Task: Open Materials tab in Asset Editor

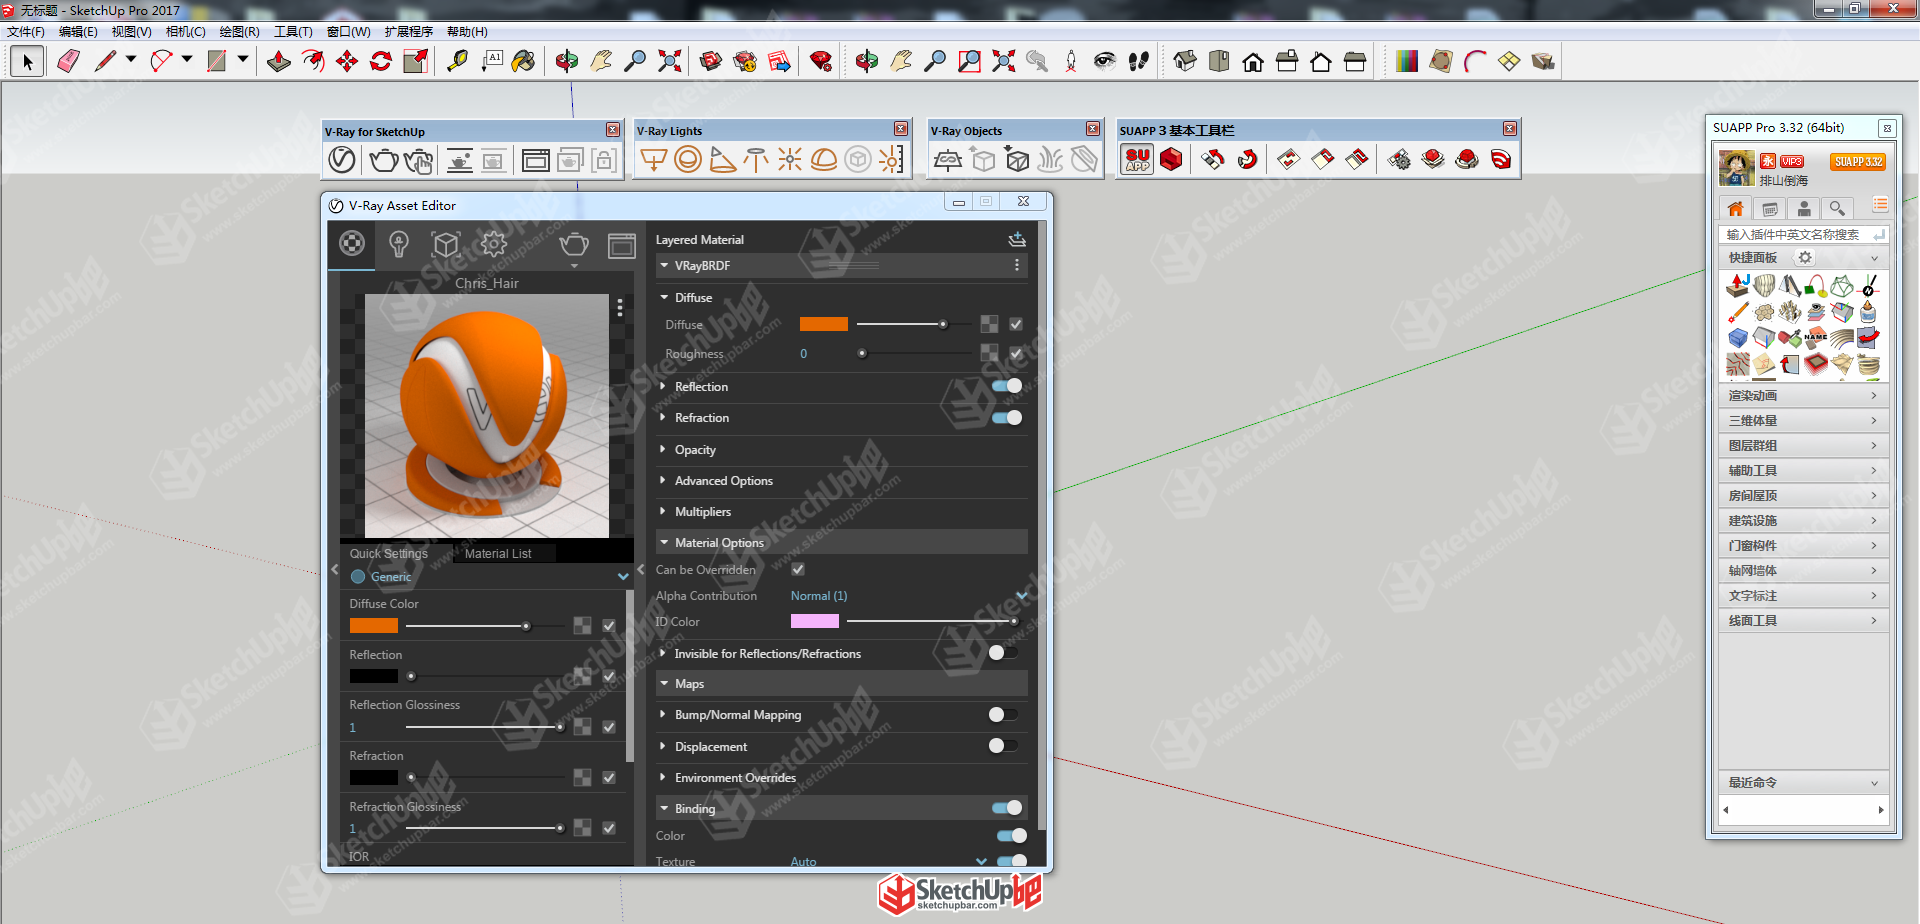Action: [x=352, y=243]
